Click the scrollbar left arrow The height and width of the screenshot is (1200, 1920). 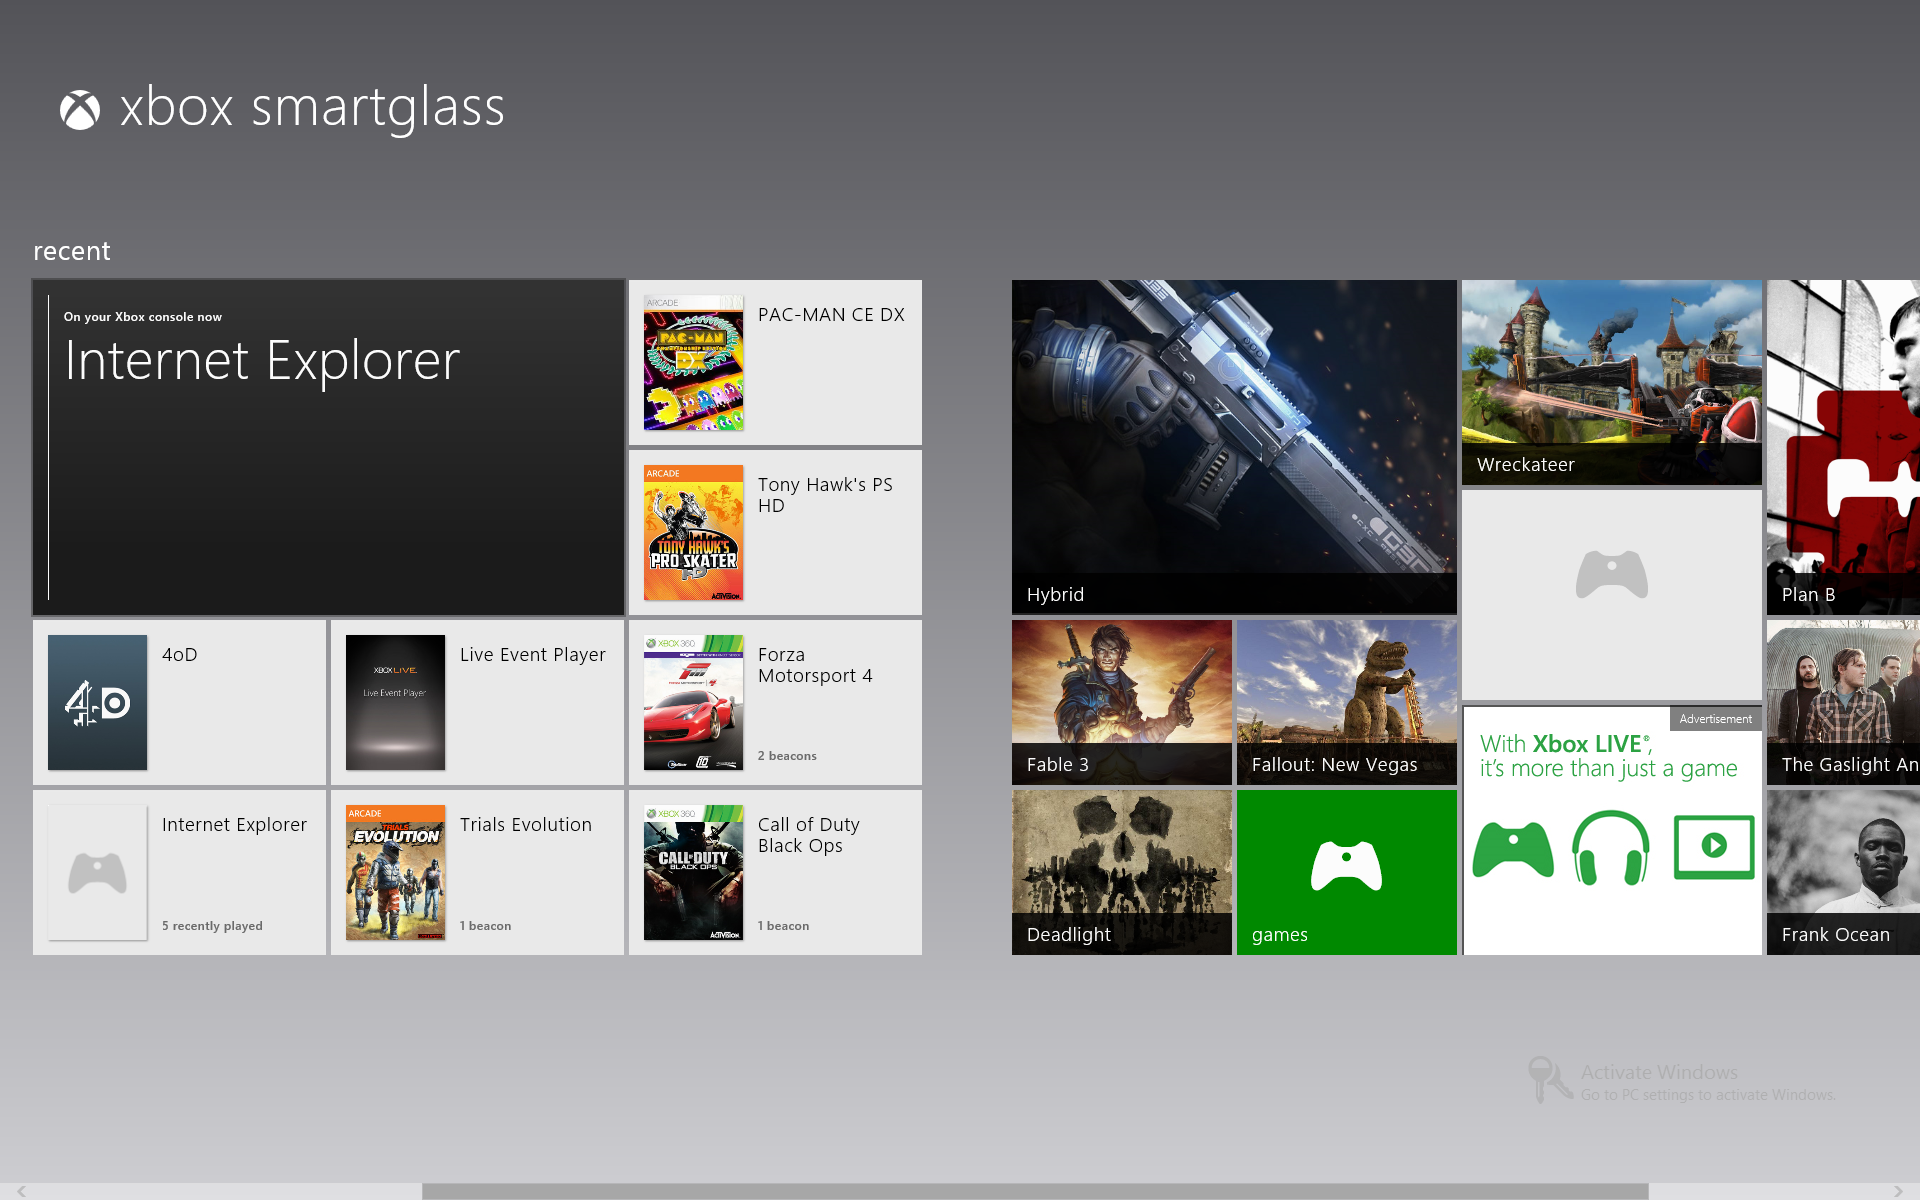[x=21, y=1191]
